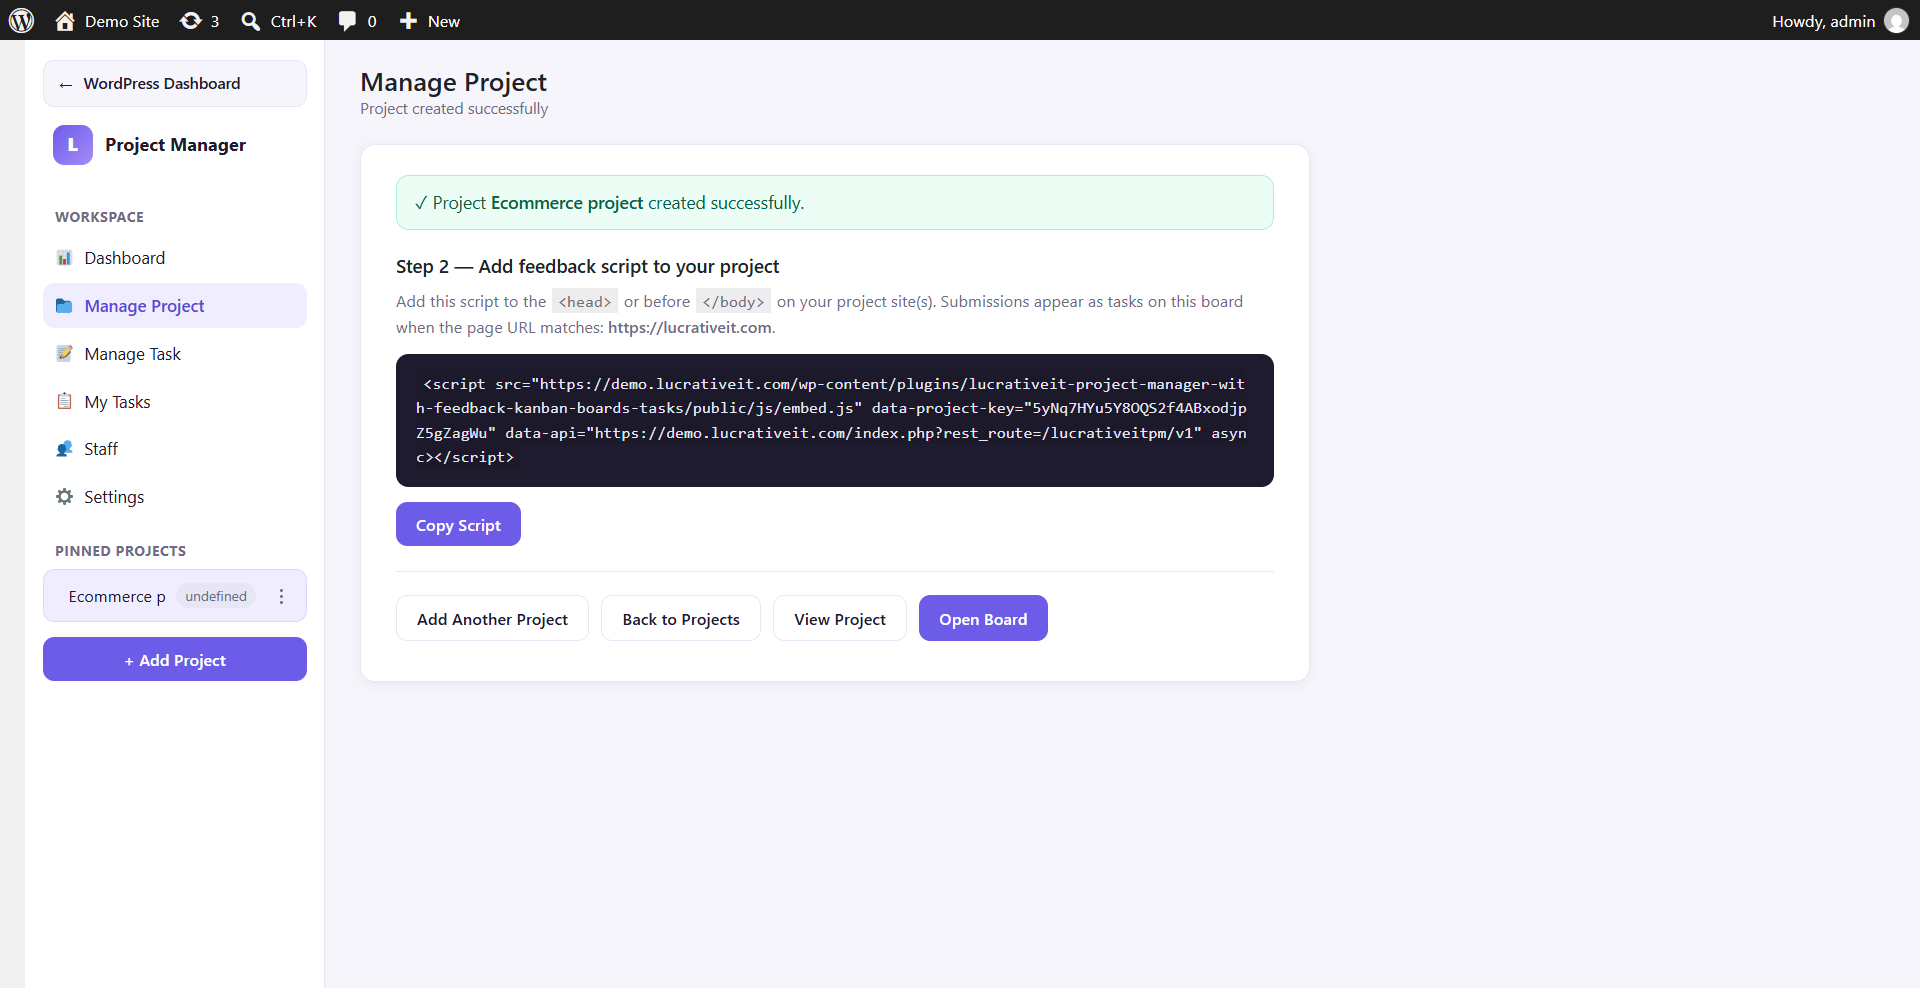The image size is (1920, 988).
Task: Click the project created success notice
Action: (x=835, y=203)
